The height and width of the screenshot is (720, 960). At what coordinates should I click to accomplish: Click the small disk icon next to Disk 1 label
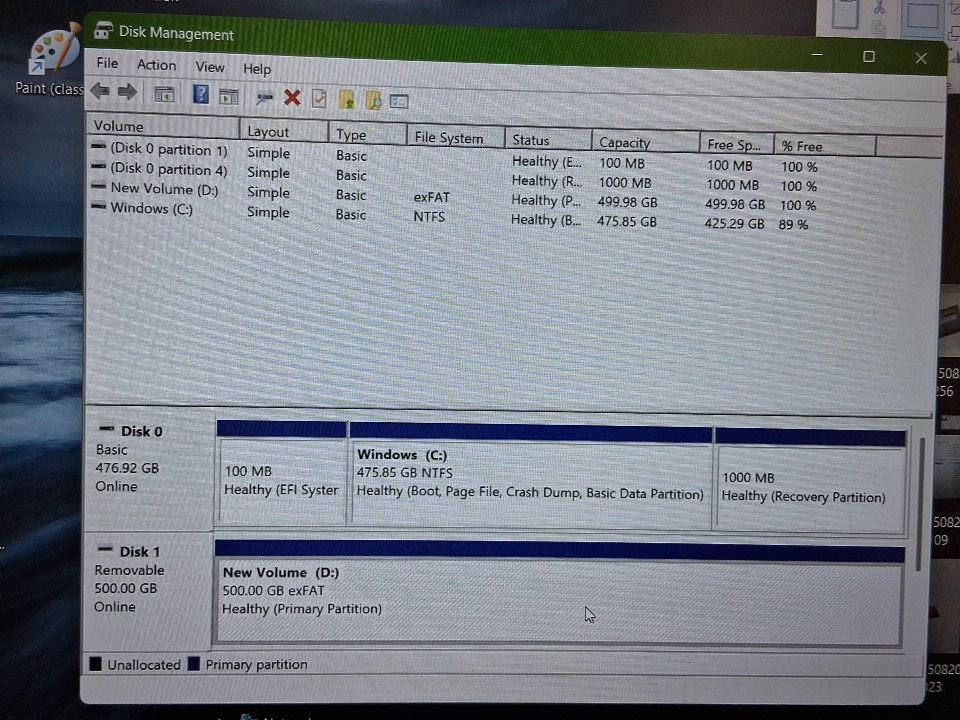105,549
